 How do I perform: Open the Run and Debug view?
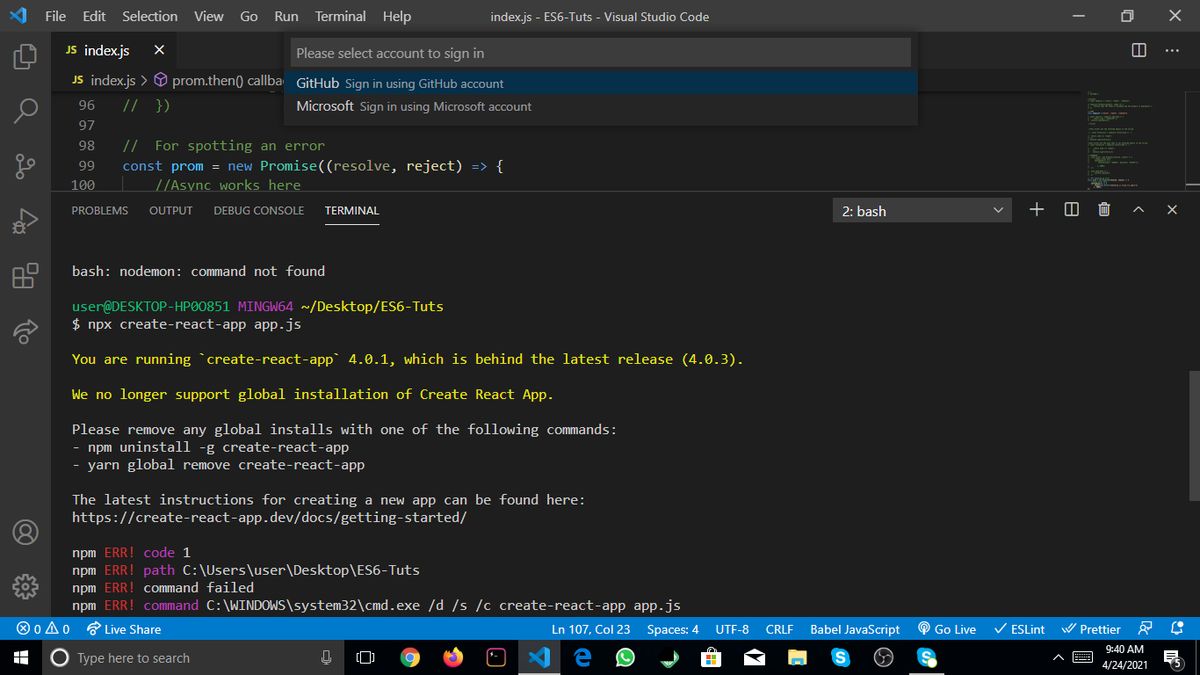pos(26,220)
